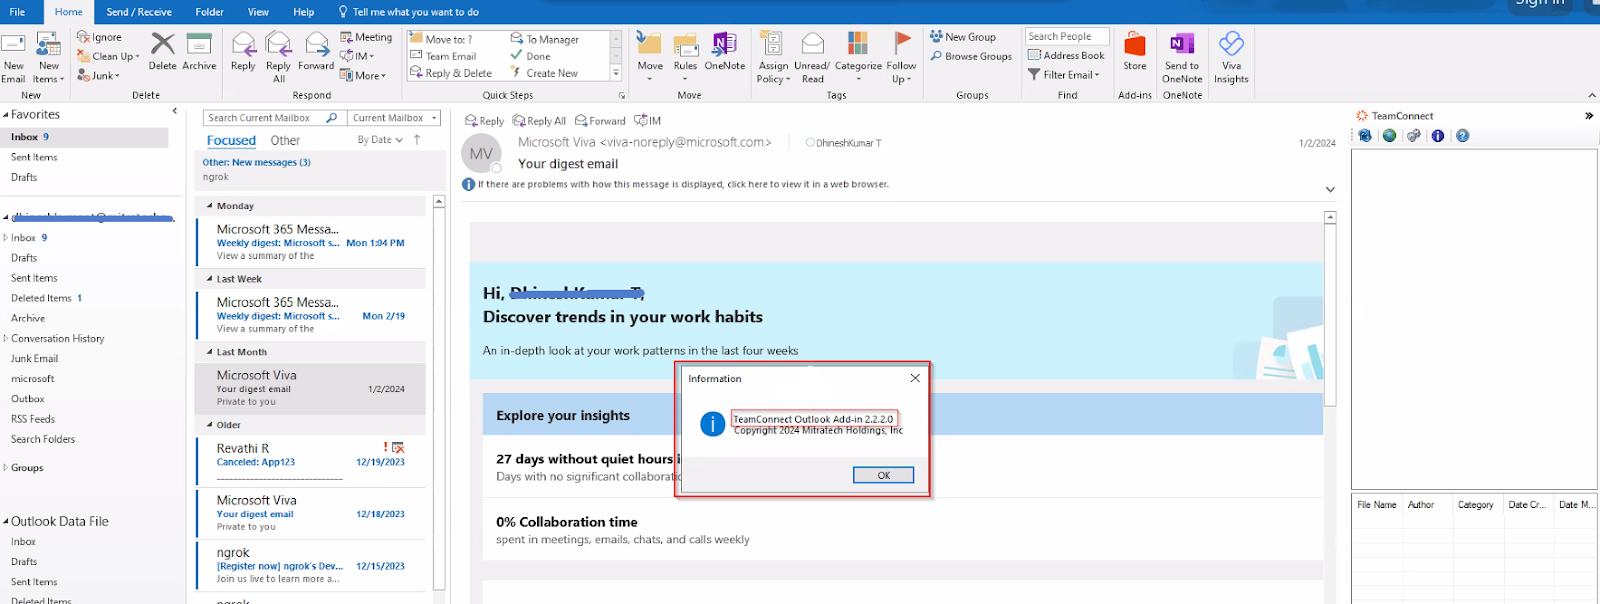Click the TeamConnect globe toolbar icon

(x=1389, y=136)
